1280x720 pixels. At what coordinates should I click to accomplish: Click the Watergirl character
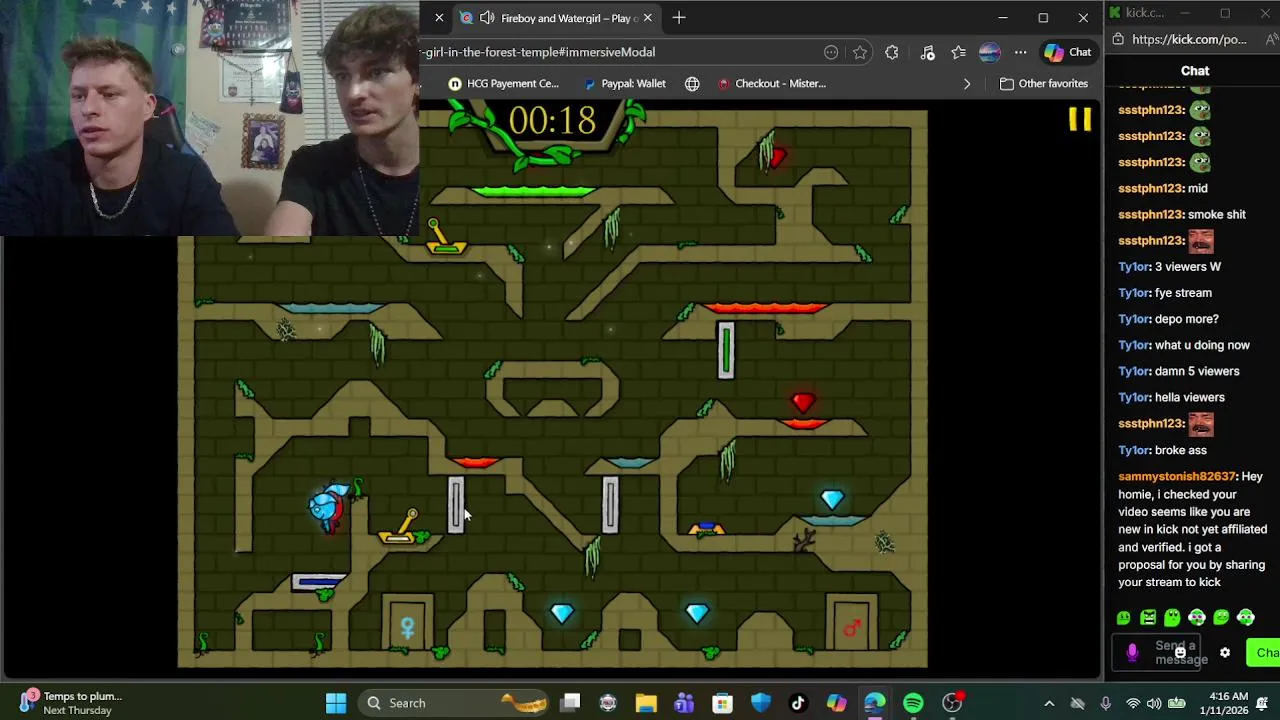(x=329, y=506)
